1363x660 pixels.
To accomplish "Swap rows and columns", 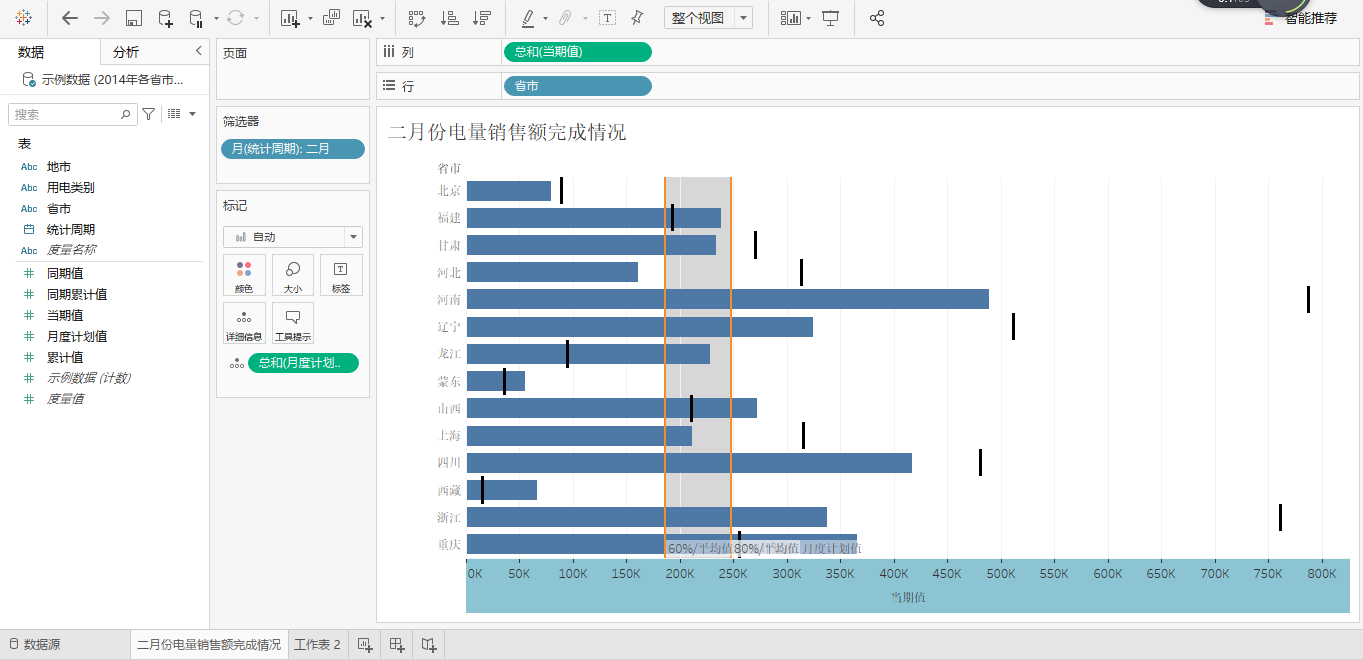I will pos(417,18).
